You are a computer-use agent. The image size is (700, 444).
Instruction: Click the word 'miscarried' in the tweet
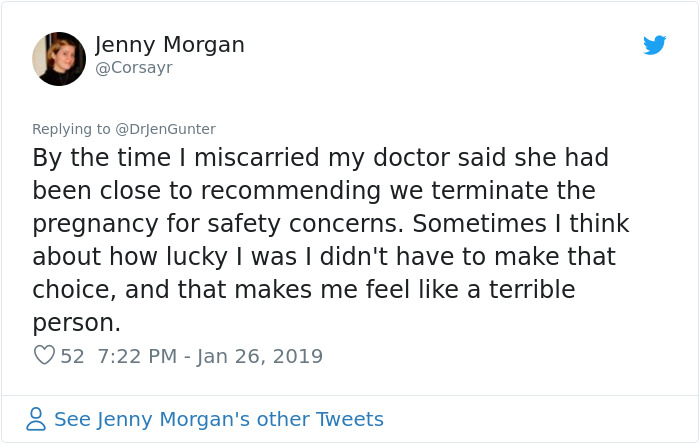(257, 158)
